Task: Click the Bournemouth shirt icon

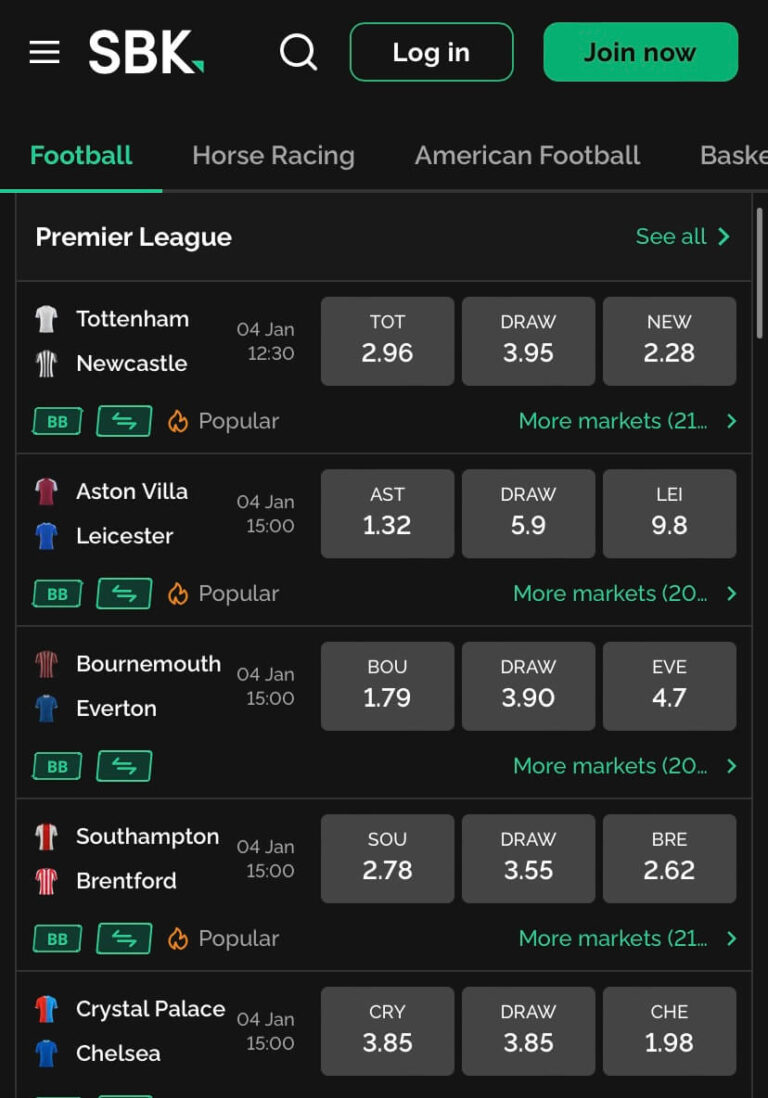Action: tap(47, 663)
